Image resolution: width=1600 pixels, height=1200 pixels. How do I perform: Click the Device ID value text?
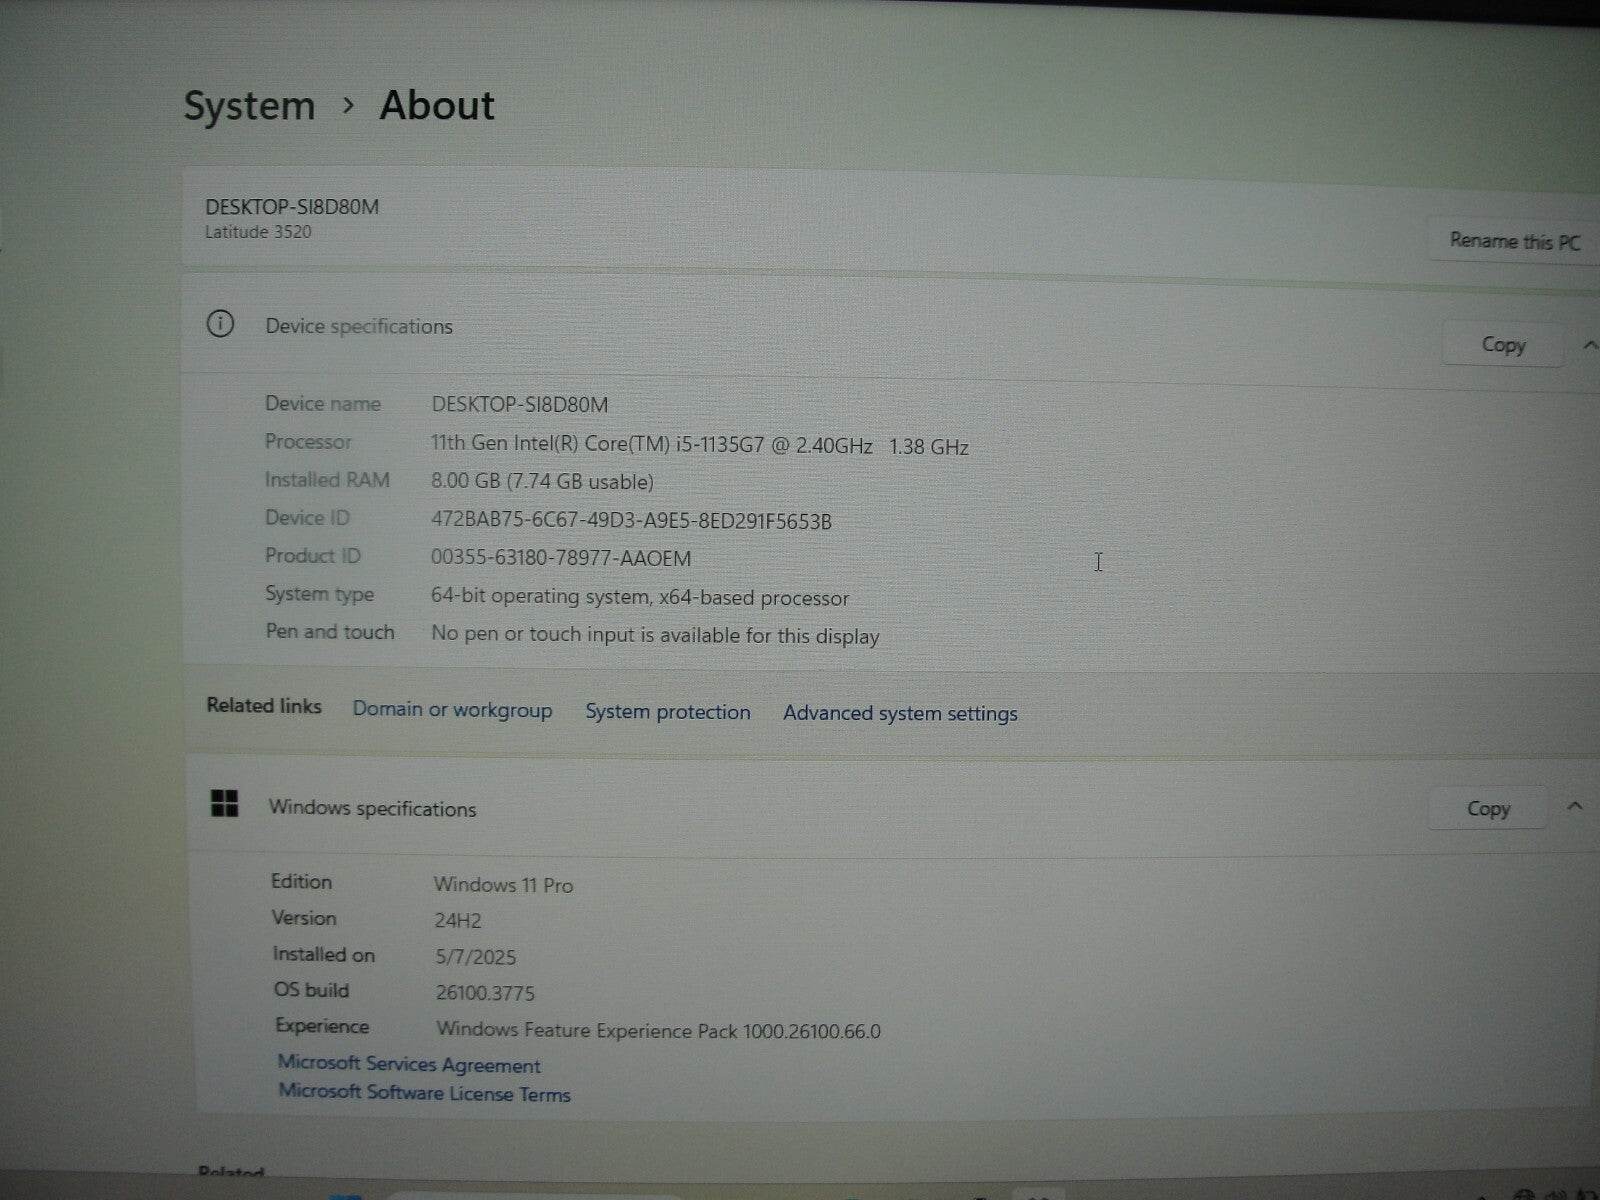coord(631,521)
